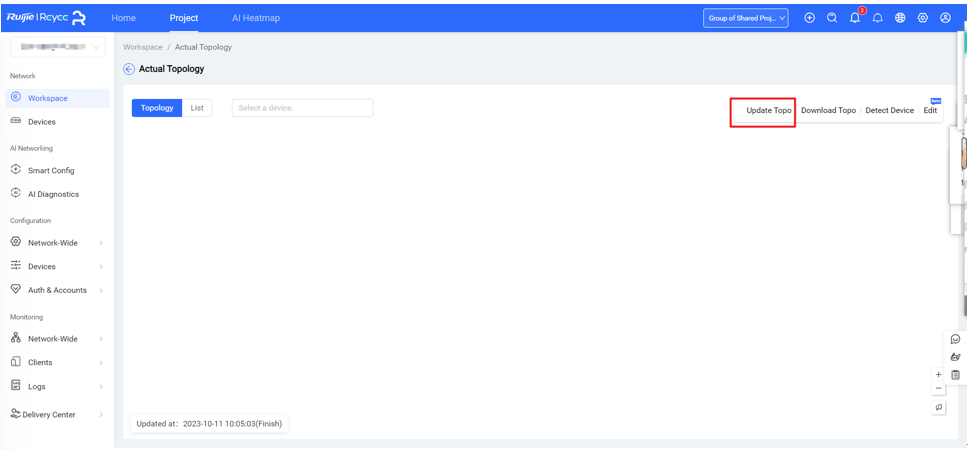
Task: Go to the Home tab
Action: [124, 18]
